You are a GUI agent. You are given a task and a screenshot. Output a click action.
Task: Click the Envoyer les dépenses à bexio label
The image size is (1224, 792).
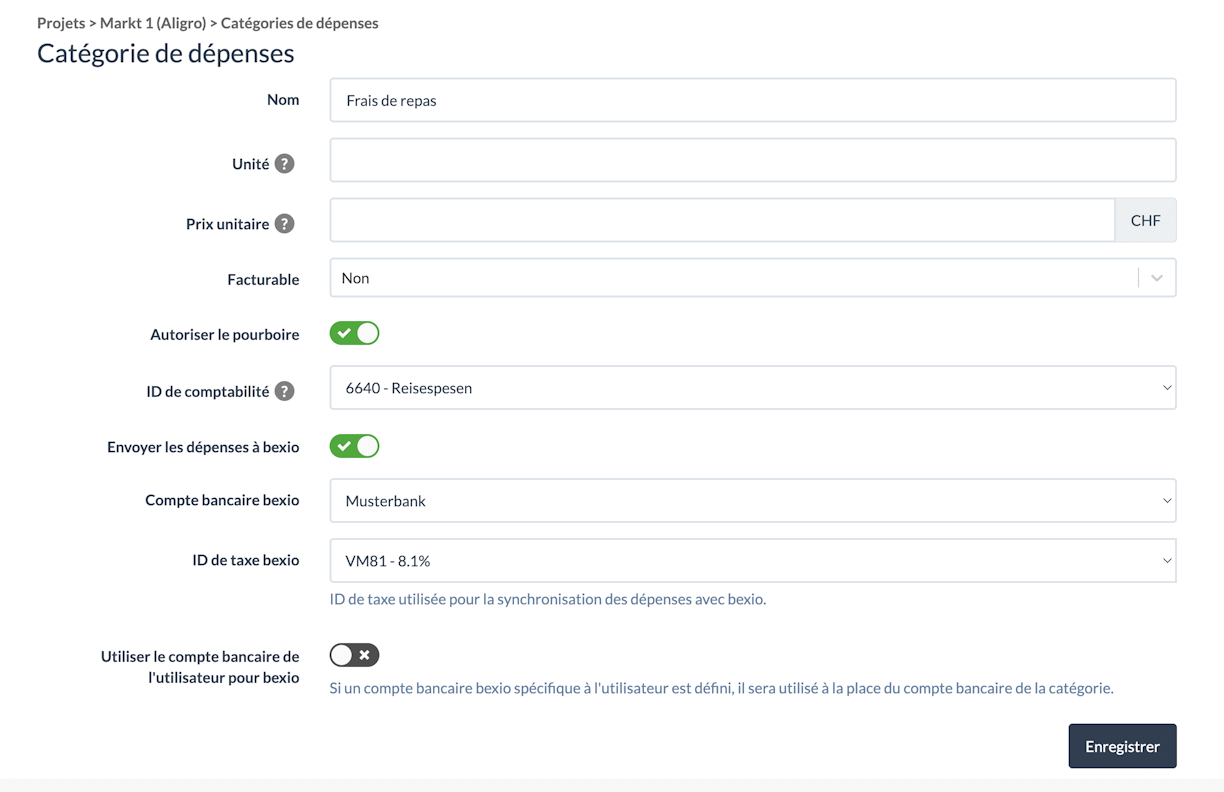[203, 447]
